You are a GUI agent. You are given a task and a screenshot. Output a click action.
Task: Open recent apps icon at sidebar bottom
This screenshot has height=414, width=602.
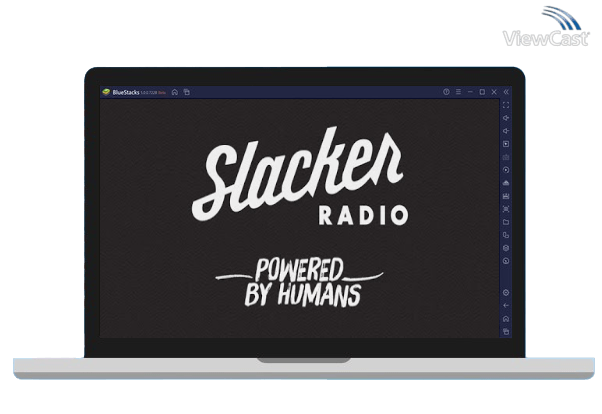[506, 332]
